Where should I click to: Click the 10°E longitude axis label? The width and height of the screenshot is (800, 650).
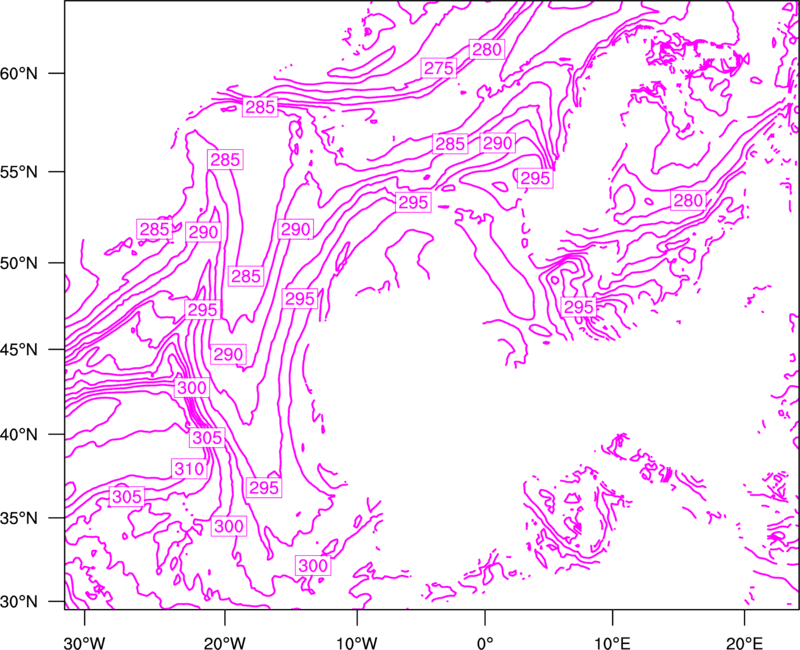pos(612,643)
